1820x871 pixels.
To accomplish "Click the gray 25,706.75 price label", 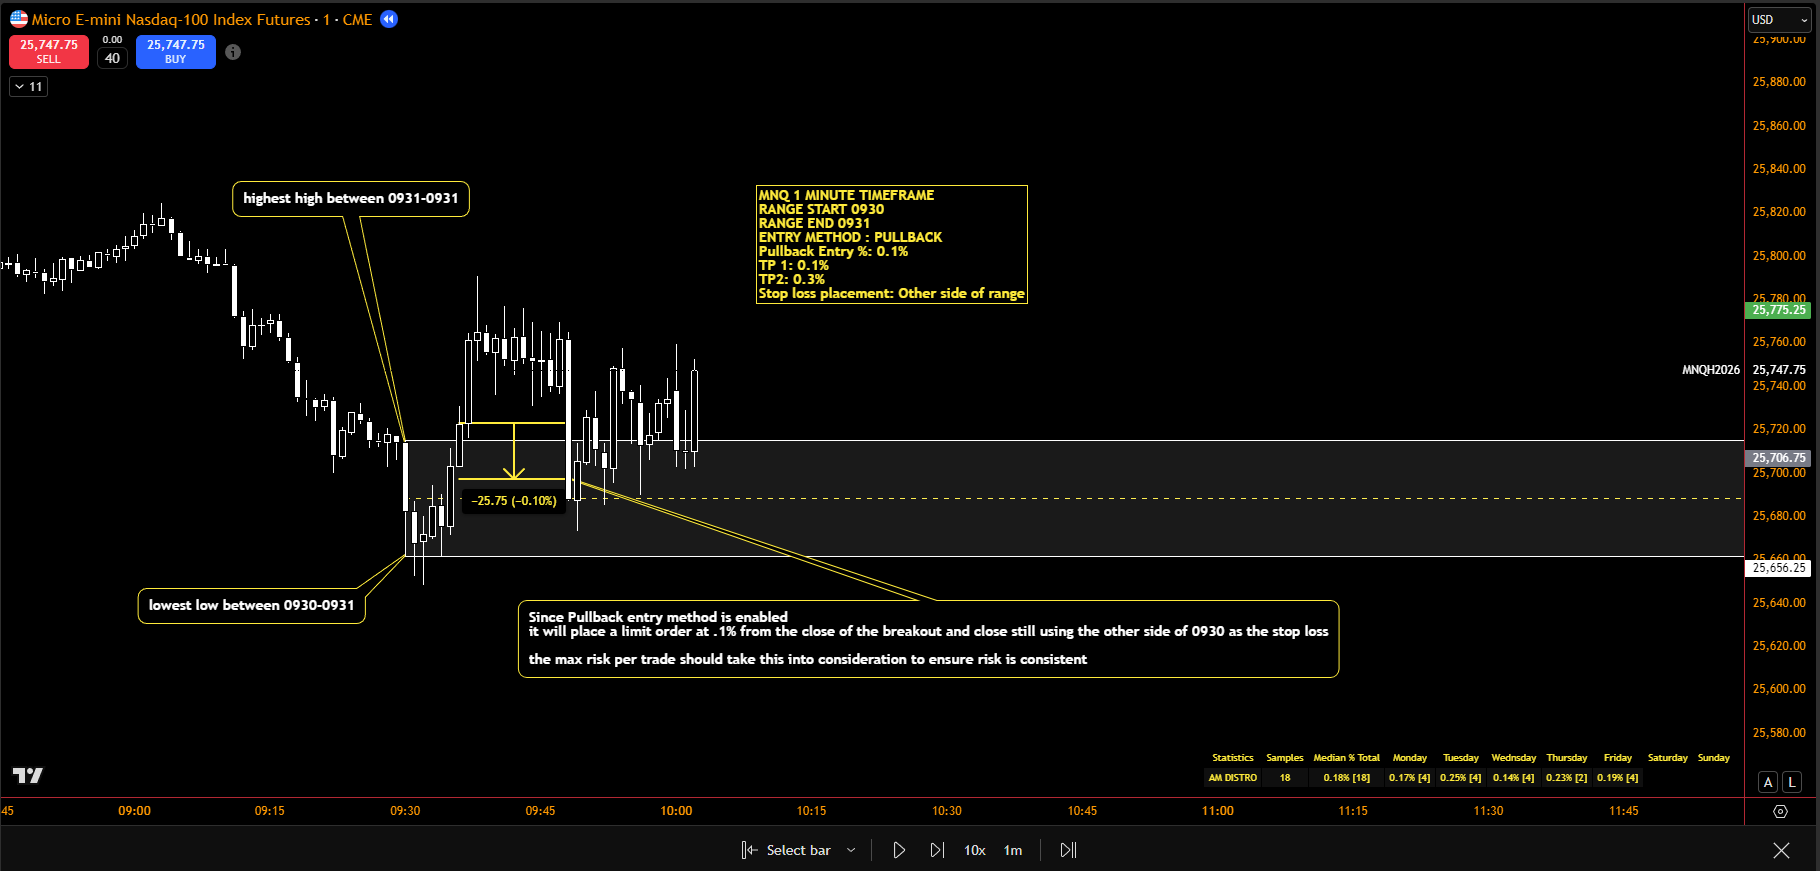I will (1779, 458).
